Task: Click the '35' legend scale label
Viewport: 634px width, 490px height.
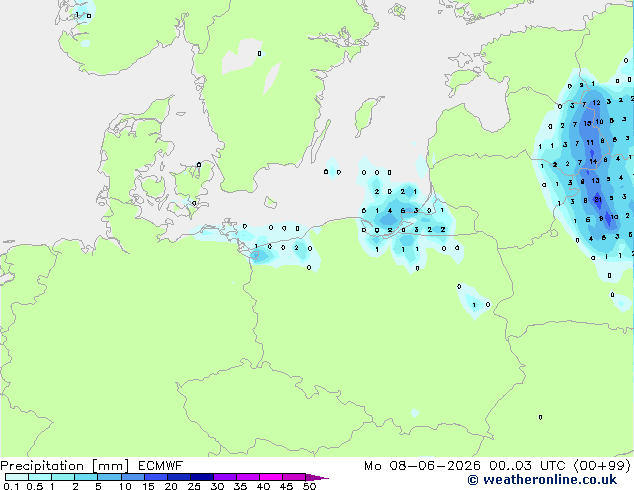Action: click(240, 486)
